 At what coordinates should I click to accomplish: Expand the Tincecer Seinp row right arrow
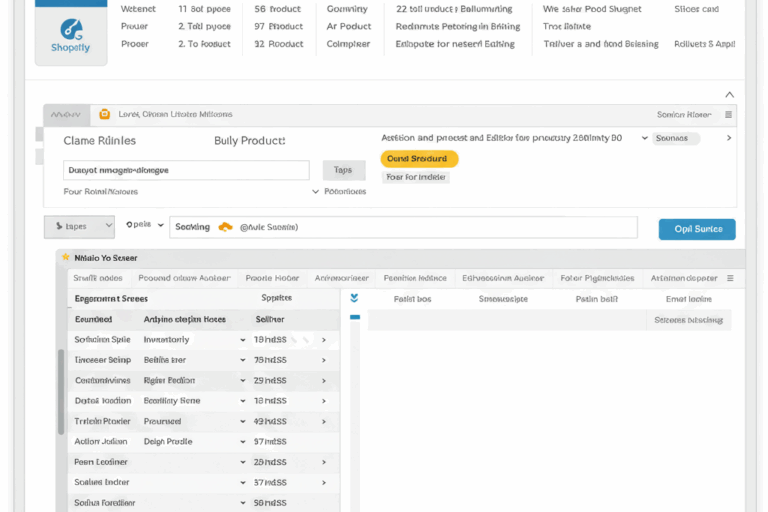[323, 360]
